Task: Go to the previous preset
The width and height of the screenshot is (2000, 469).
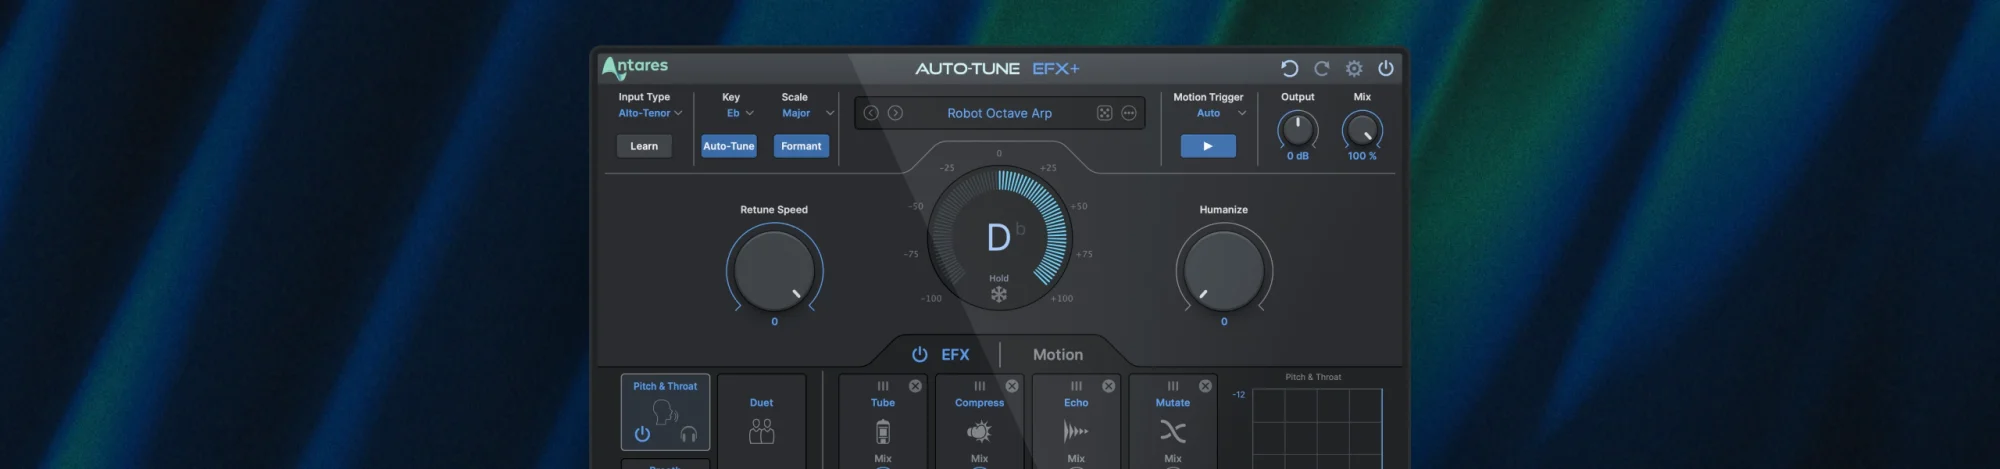Action: coord(871,113)
